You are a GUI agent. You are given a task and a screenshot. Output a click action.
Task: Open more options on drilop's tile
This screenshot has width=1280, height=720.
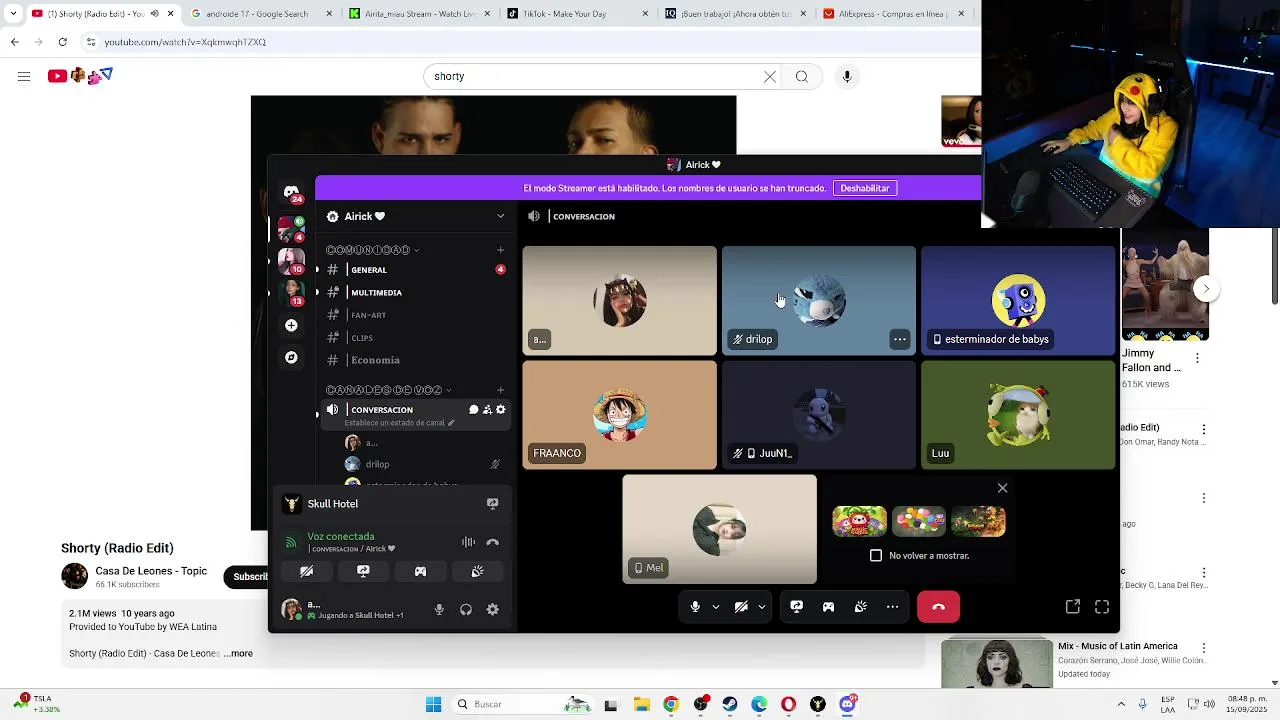click(x=899, y=340)
